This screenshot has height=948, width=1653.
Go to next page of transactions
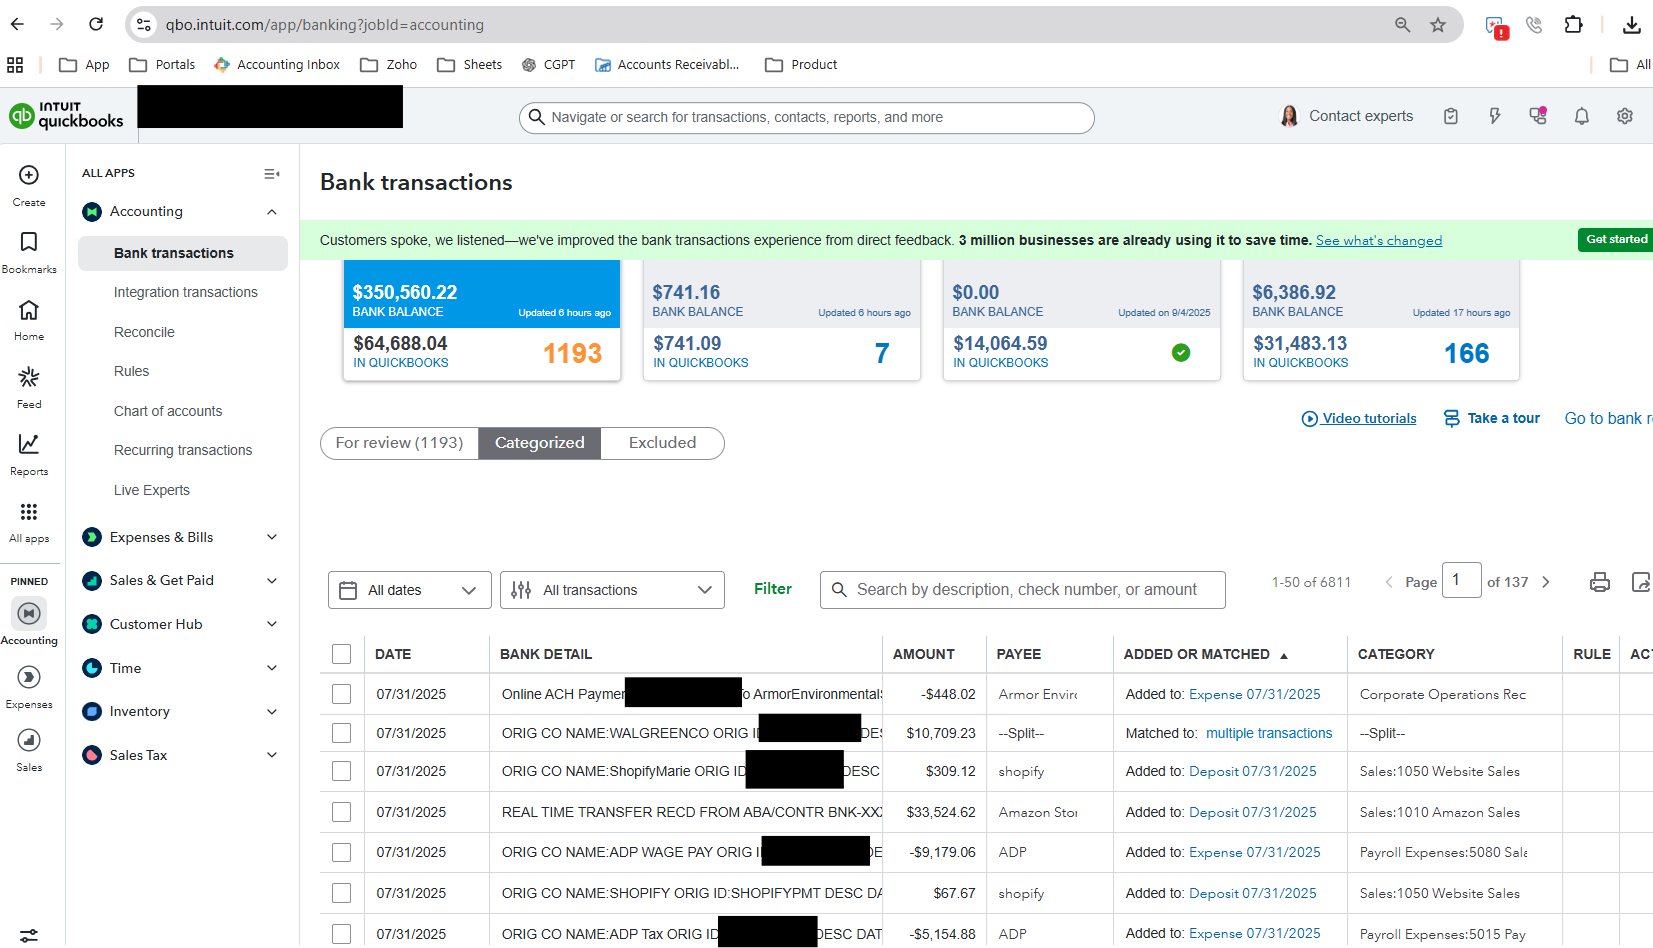coord(1546,582)
